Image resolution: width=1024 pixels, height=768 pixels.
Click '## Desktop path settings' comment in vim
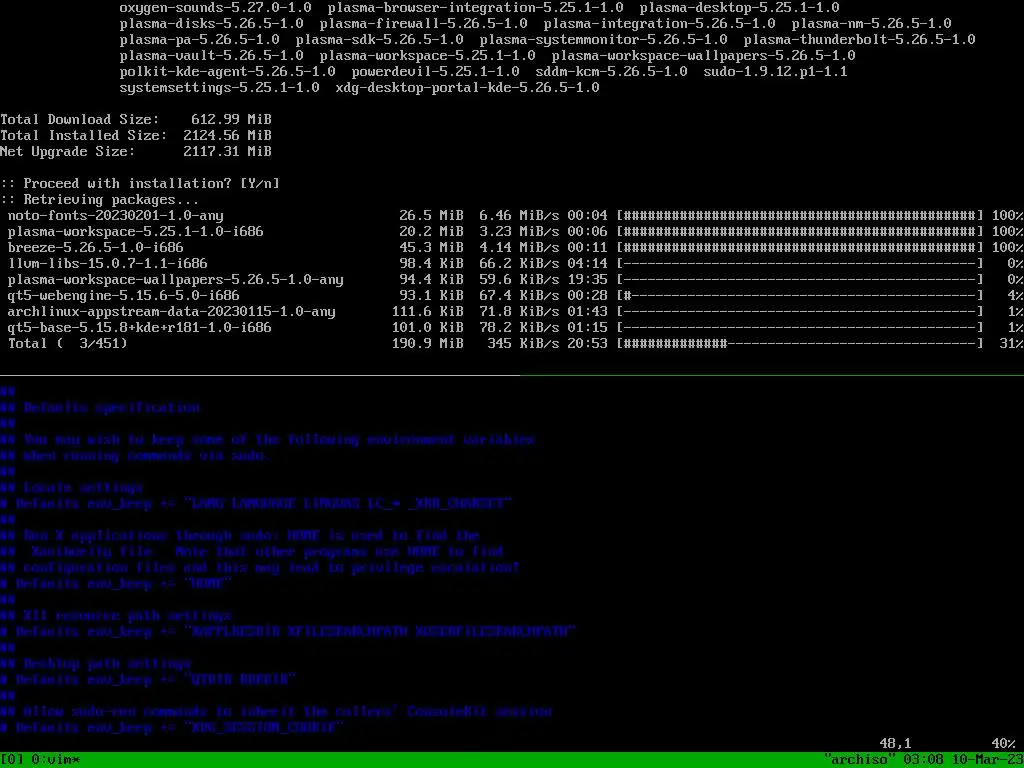(x=96, y=664)
